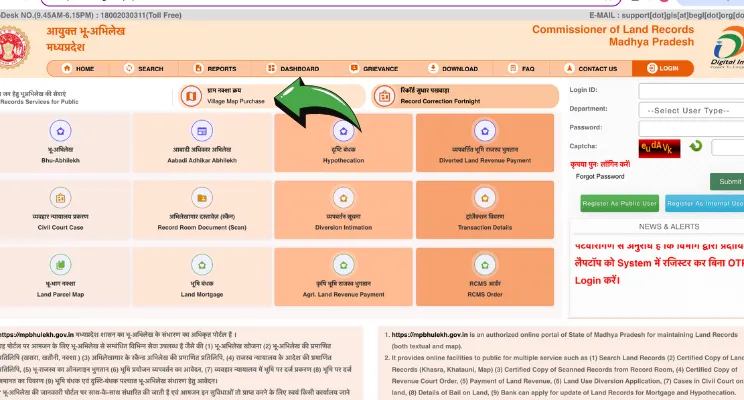Click the Diversion Intimation icon
The width and height of the screenshot is (744, 400).
tap(344, 198)
